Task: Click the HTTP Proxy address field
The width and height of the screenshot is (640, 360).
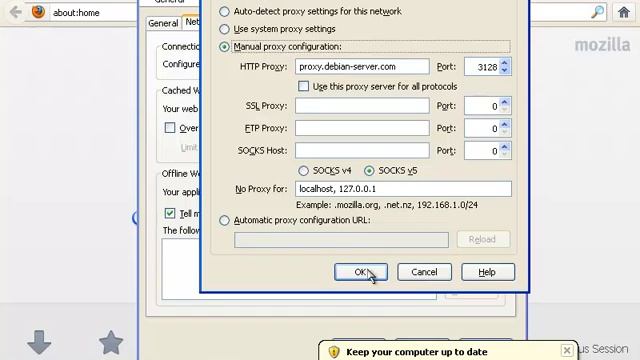Action: click(362, 67)
